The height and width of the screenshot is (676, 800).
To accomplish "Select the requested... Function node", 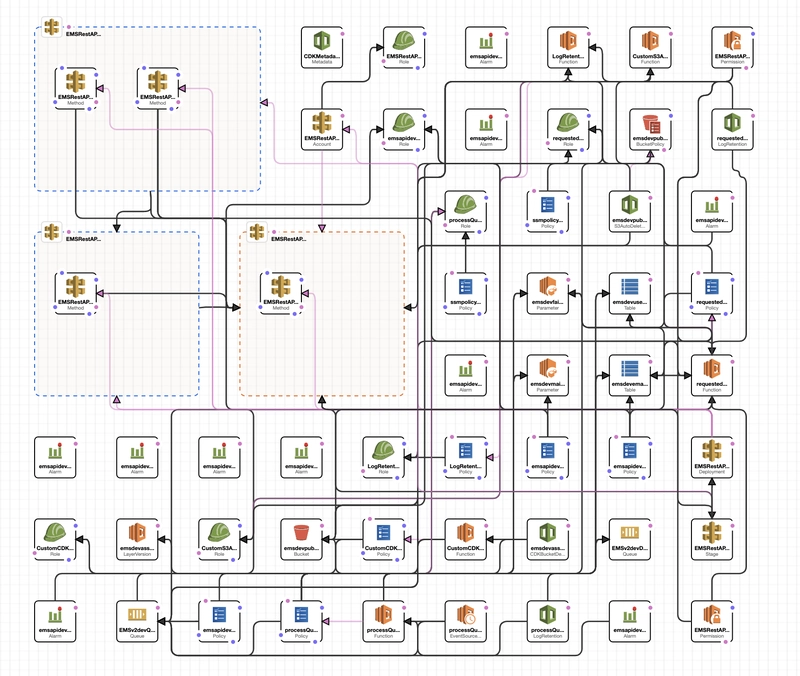I will click(712, 375).
